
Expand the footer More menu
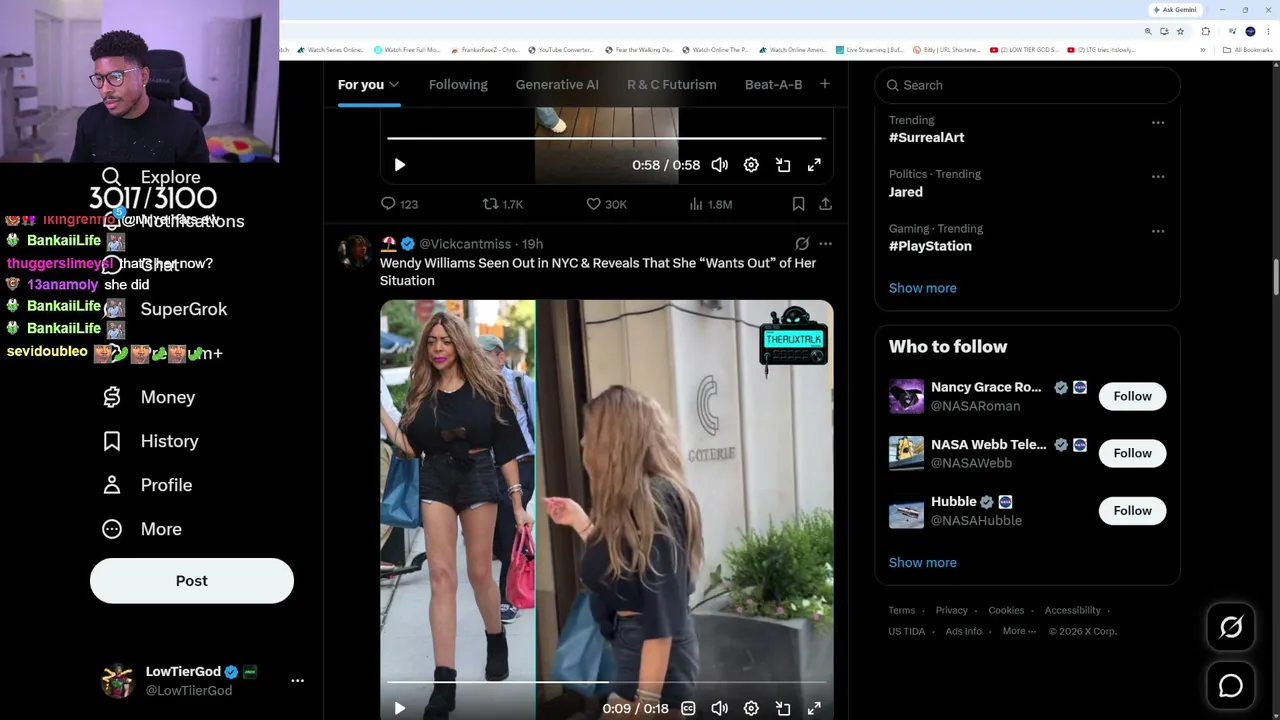tap(1018, 631)
